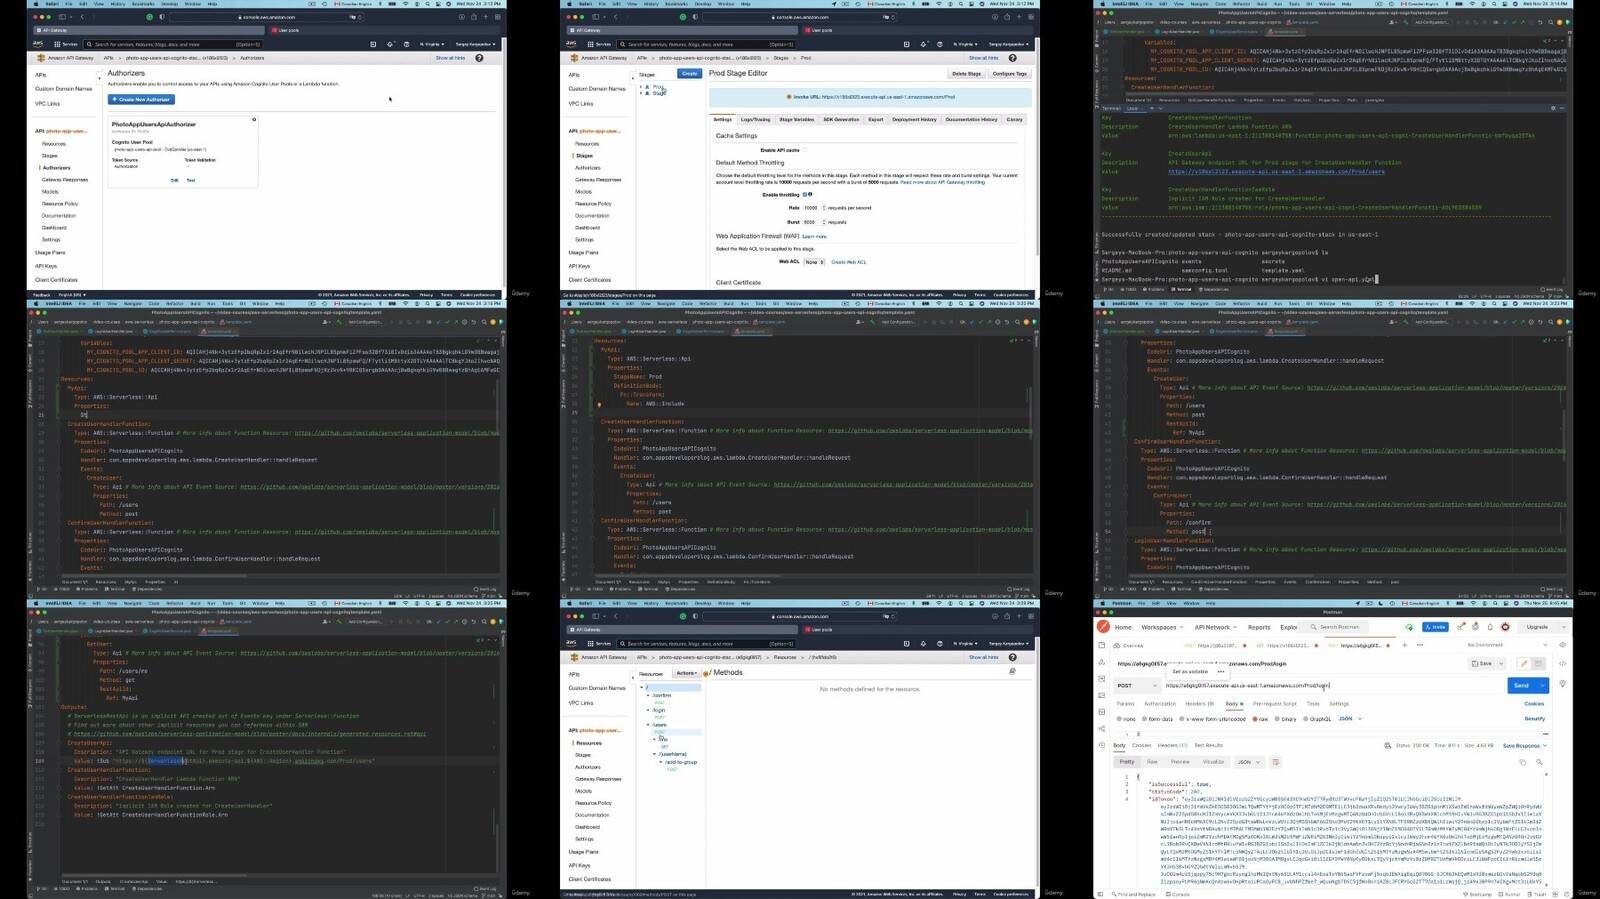This screenshot has width=1600, height=899.
Task: Open the Web ACL dropdown
Action: pos(814,262)
